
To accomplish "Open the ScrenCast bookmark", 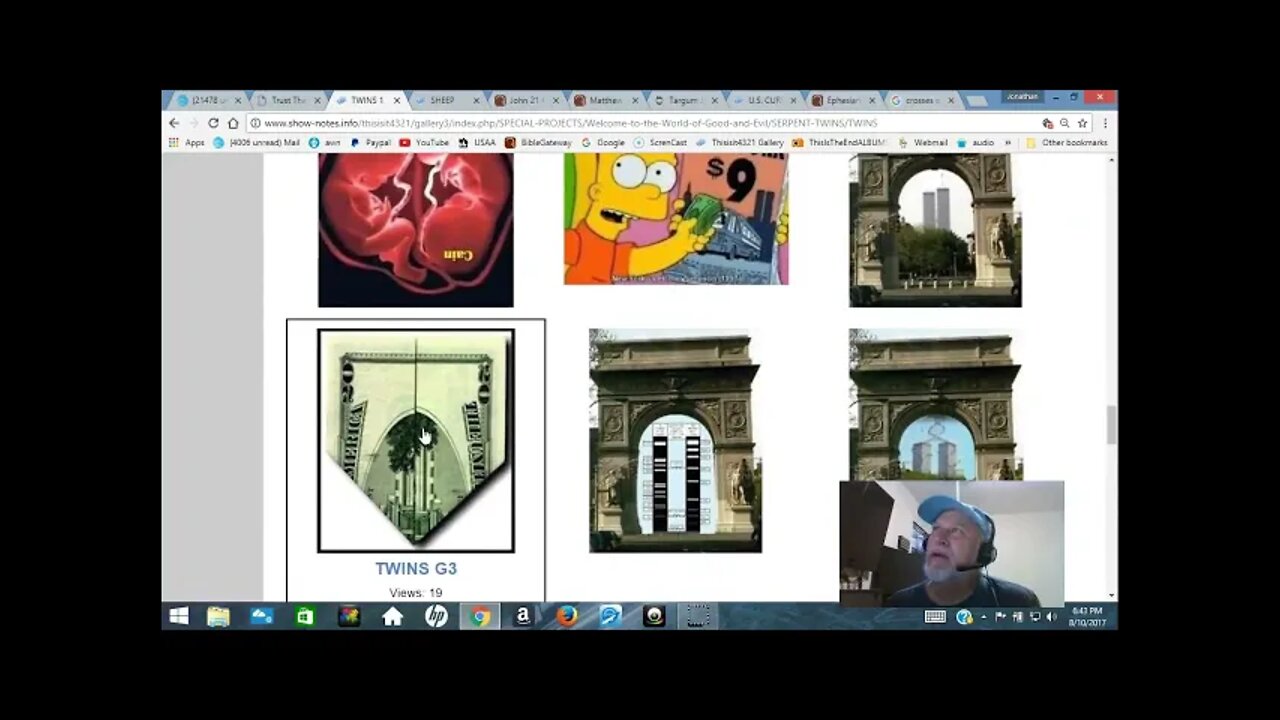I will [660, 143].
